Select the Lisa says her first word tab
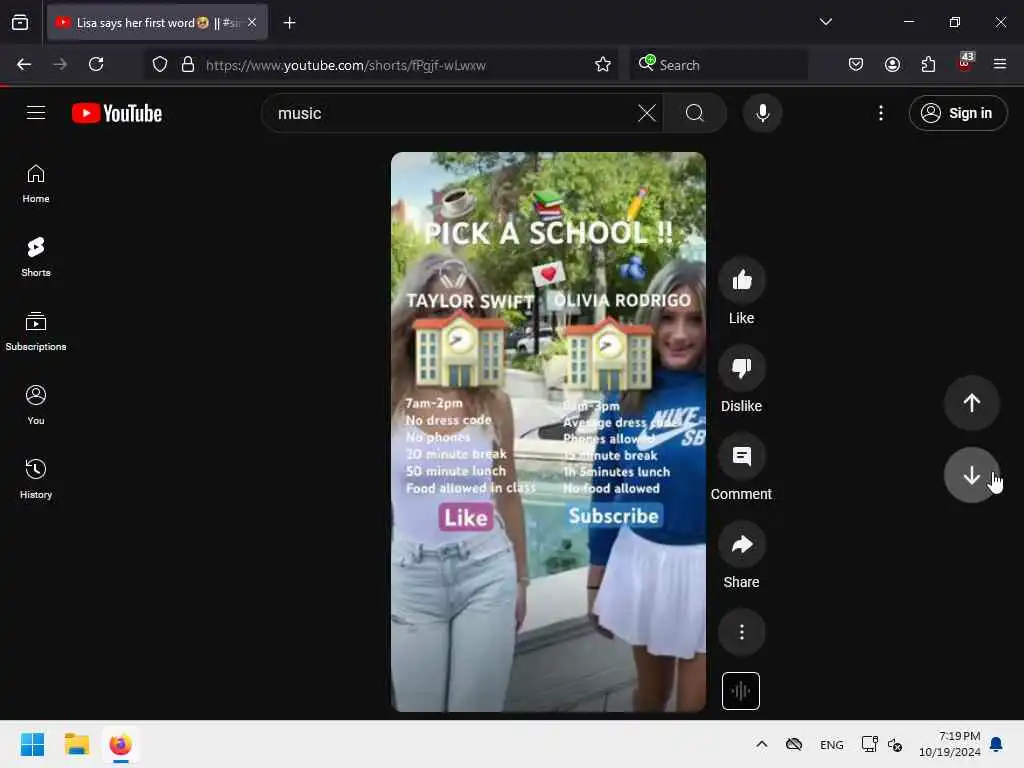Image resolution: width=1024 pixels, height=768 pixels. [157, 22]
